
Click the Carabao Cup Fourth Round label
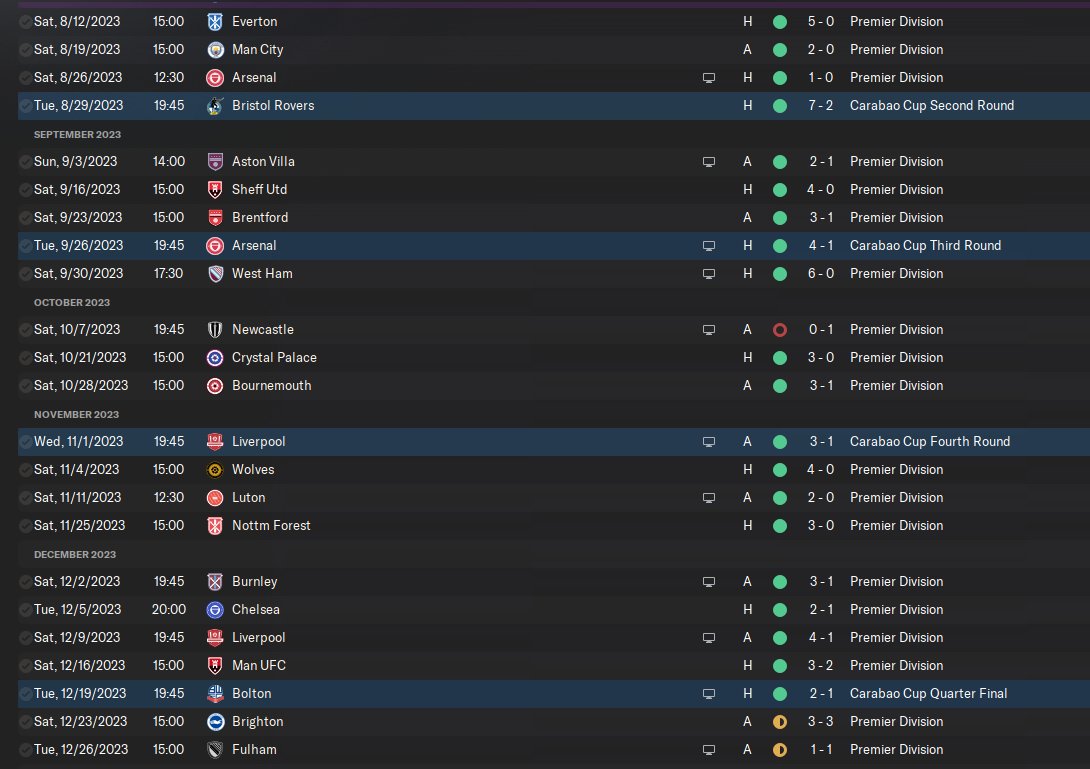[x=930, y=441]
